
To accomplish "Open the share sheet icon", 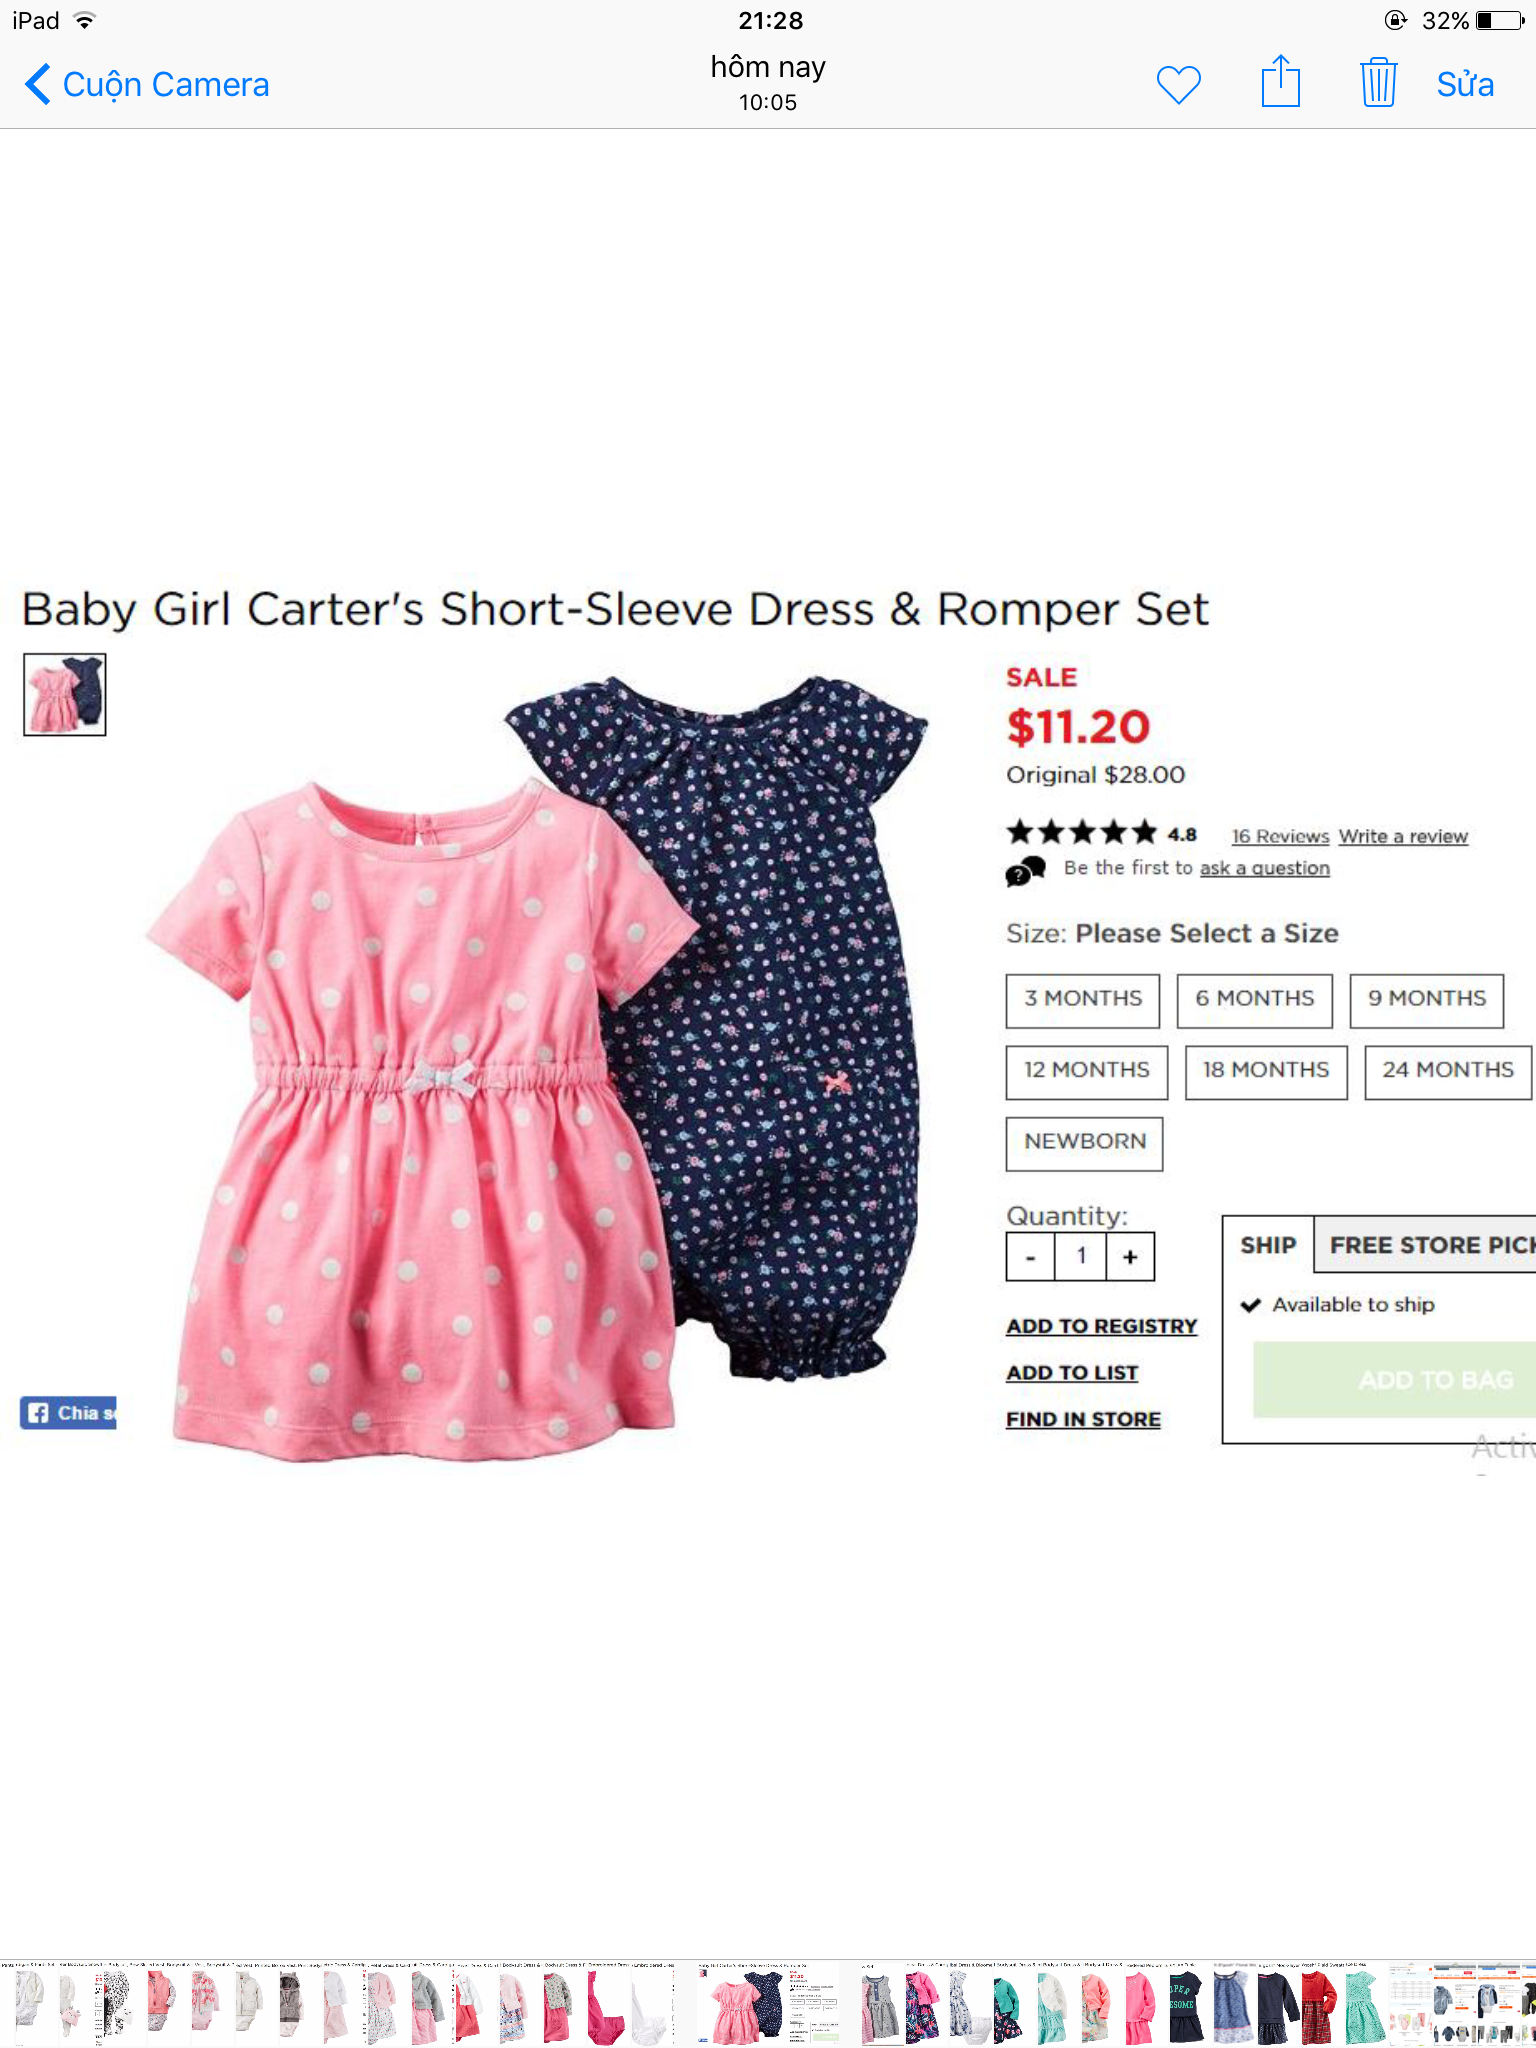I will click(x=1280, y=81).
